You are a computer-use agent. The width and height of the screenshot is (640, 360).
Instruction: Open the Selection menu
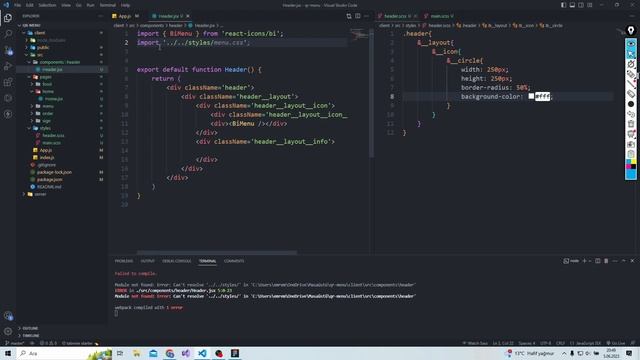click(47, 5)
